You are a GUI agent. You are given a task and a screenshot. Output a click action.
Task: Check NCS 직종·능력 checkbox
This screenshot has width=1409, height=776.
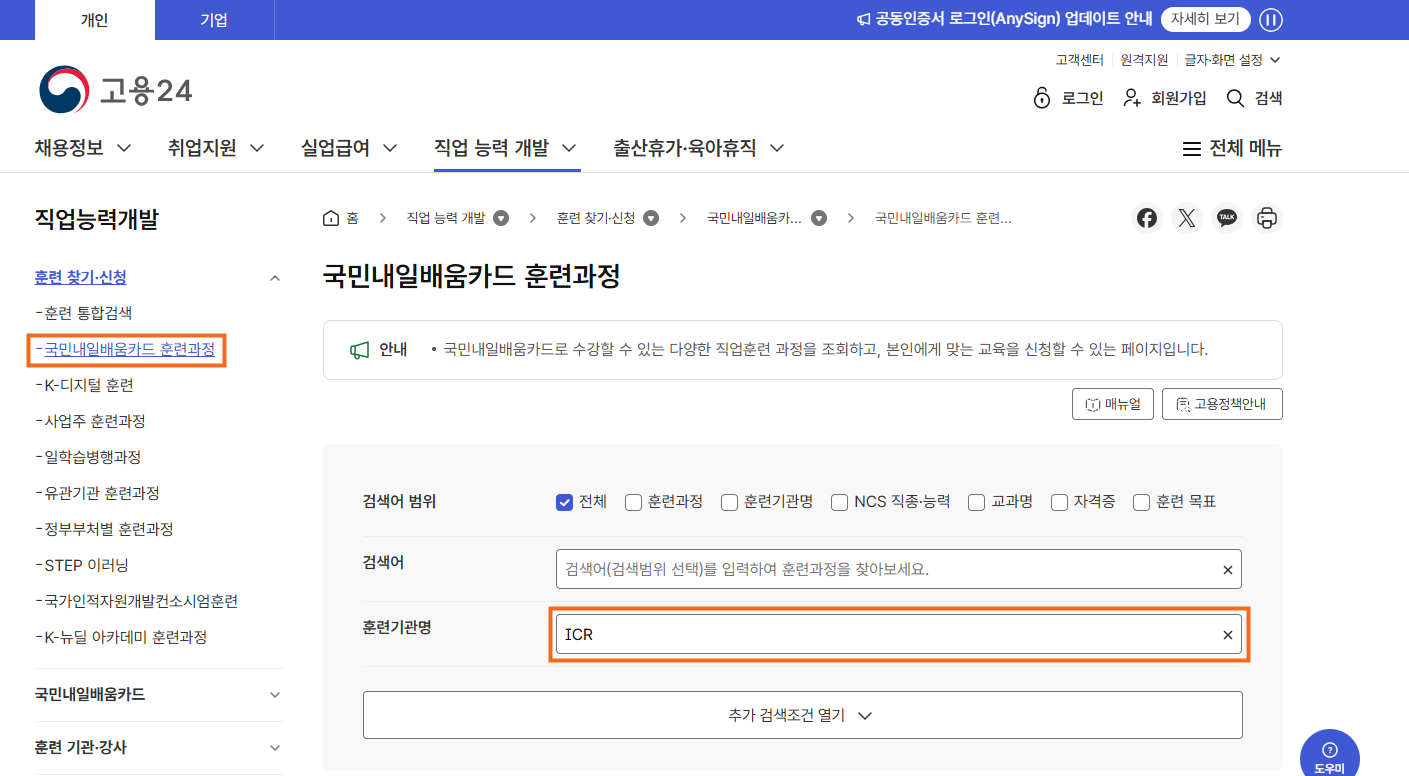pos(839,502)
